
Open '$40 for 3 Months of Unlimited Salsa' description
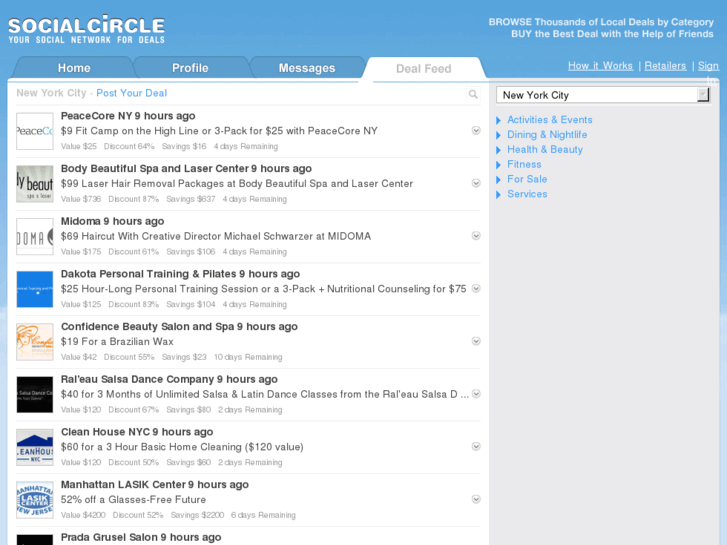265,394
